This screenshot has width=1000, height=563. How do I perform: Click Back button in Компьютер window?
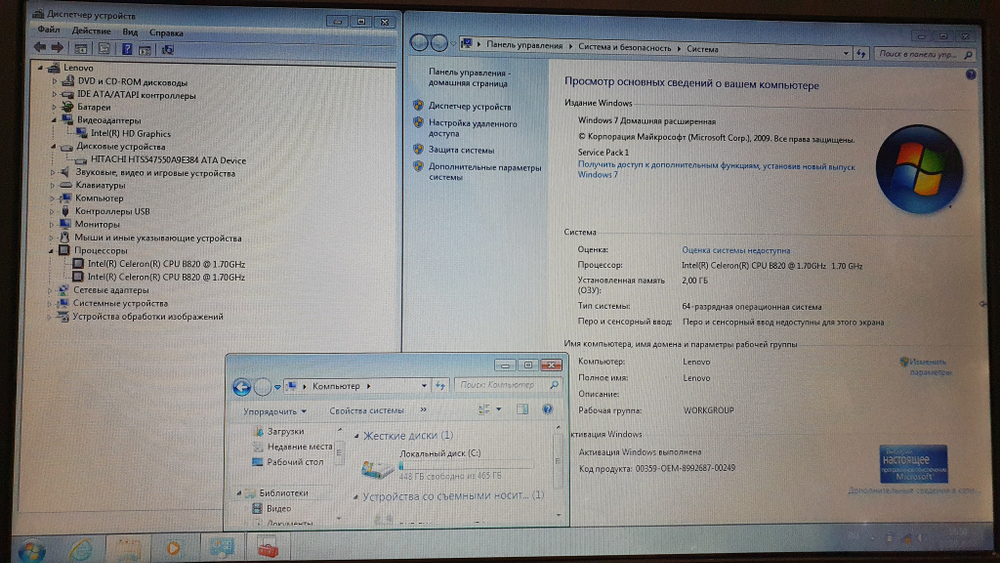pyautogui.click(x=242, y=386)
